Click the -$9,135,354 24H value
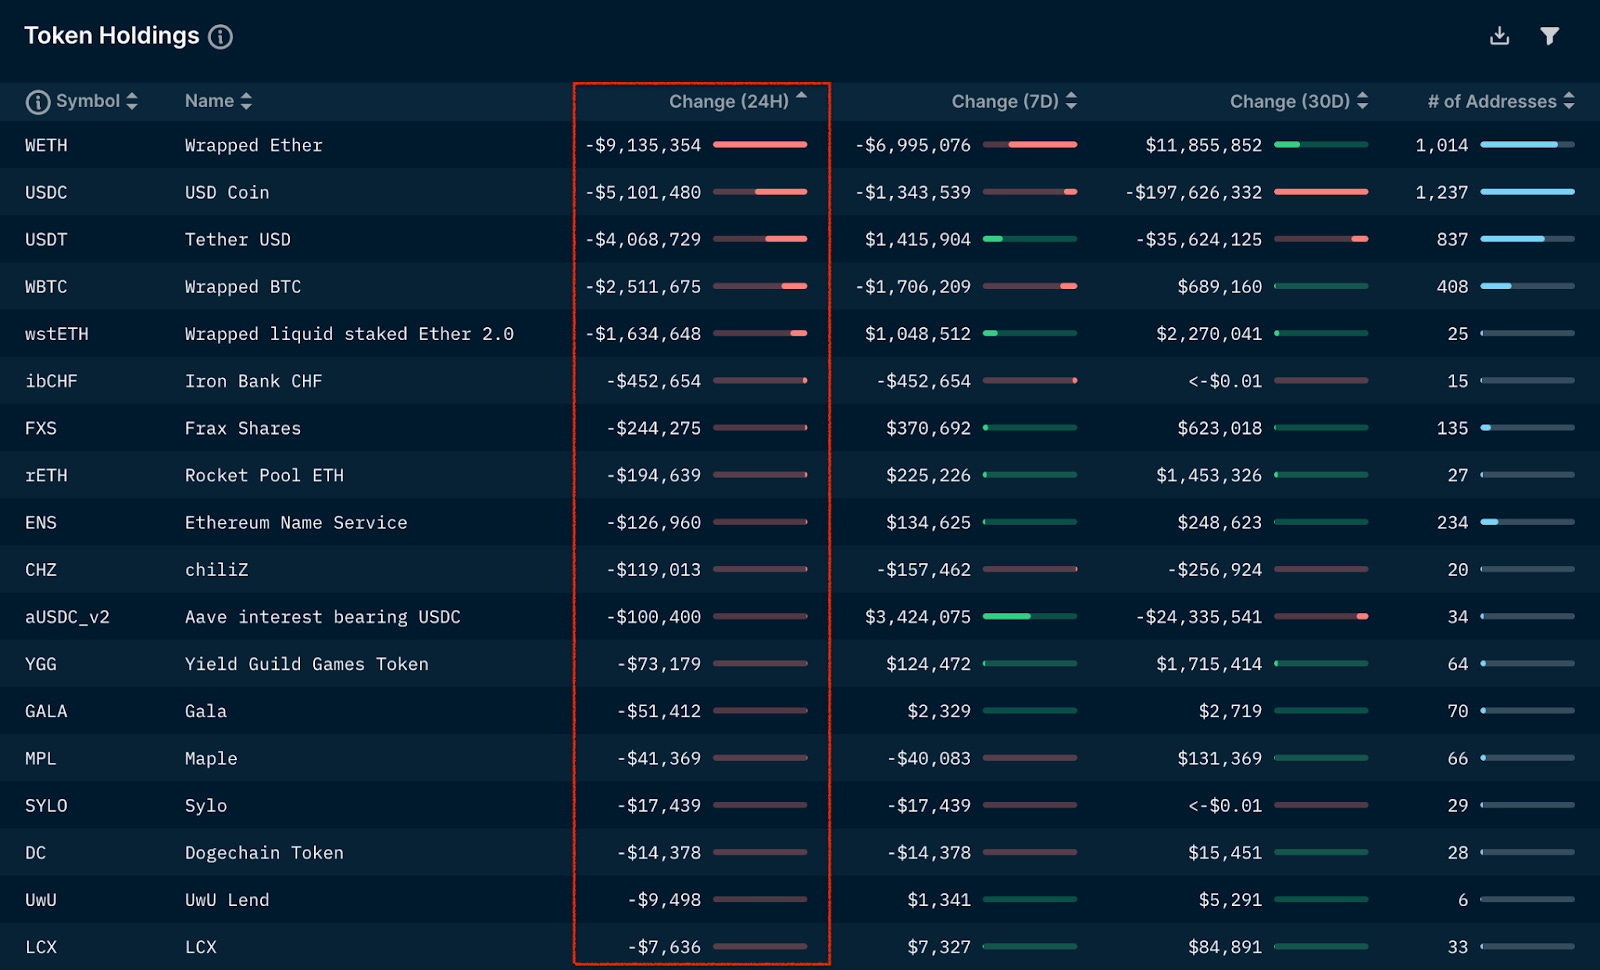Viewport: 1600px width, 970px height. point(643,146)
